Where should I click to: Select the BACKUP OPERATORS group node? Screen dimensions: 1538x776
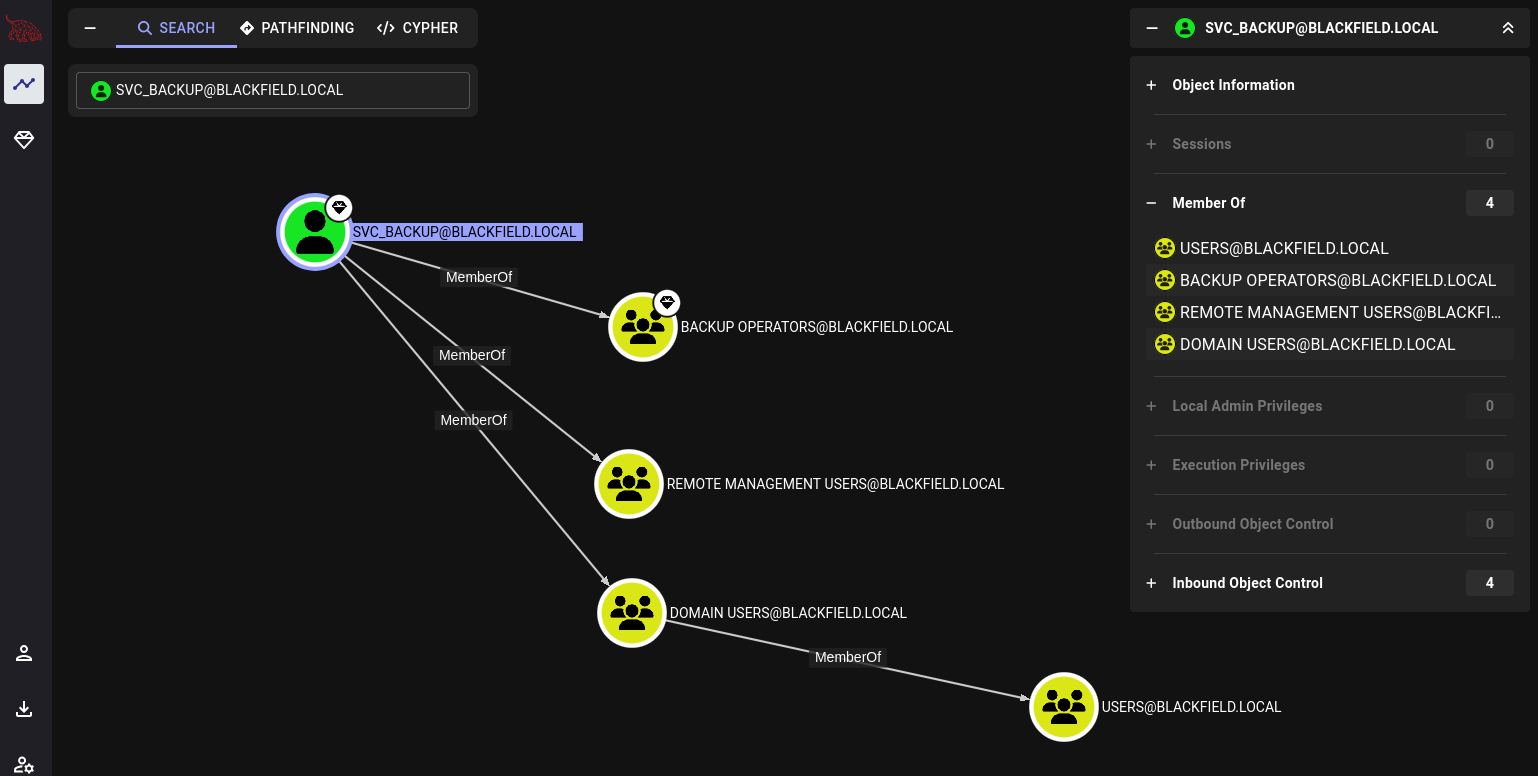click(643, 327)
